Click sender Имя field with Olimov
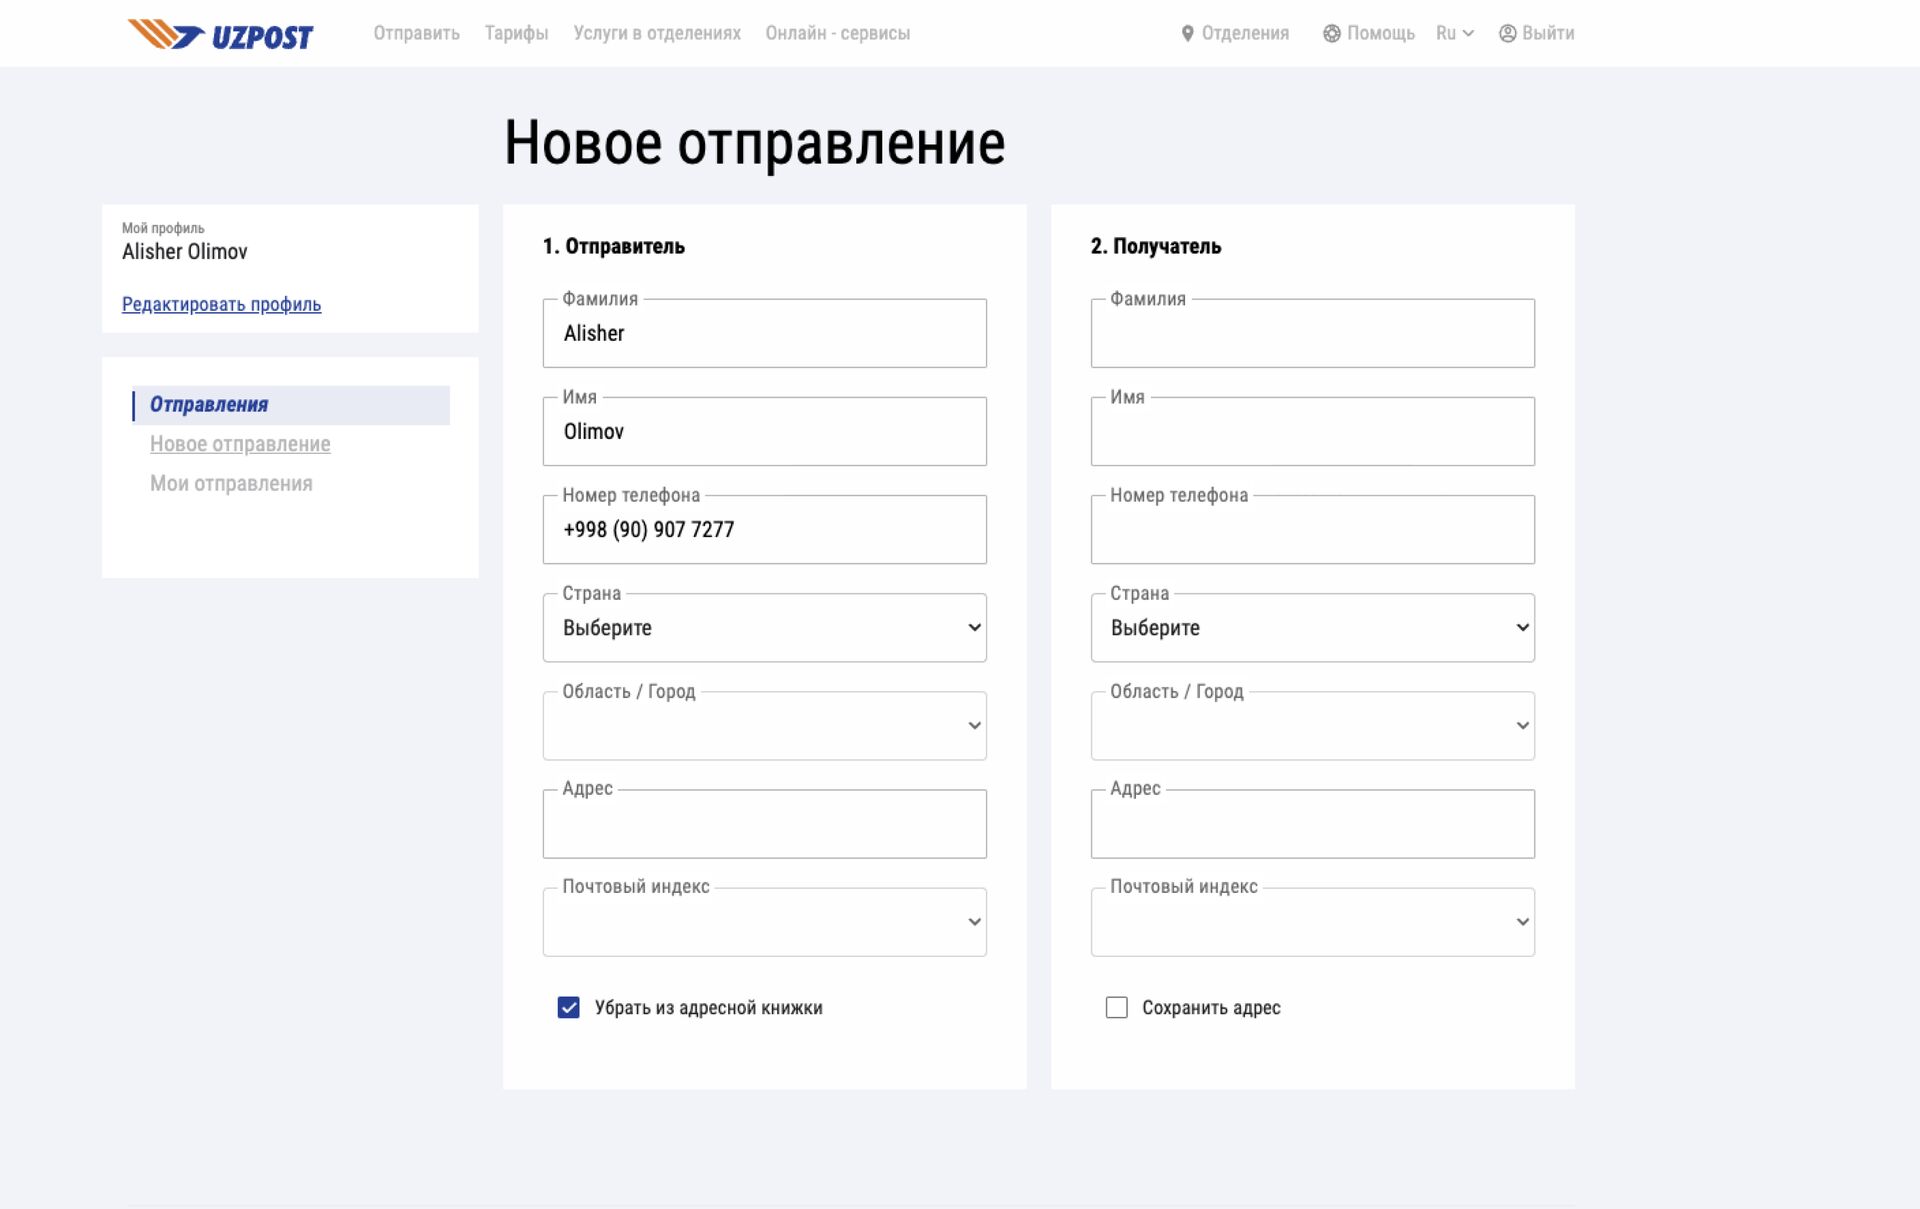The width and height of the screenshot is (1920, 1209). 764,431
